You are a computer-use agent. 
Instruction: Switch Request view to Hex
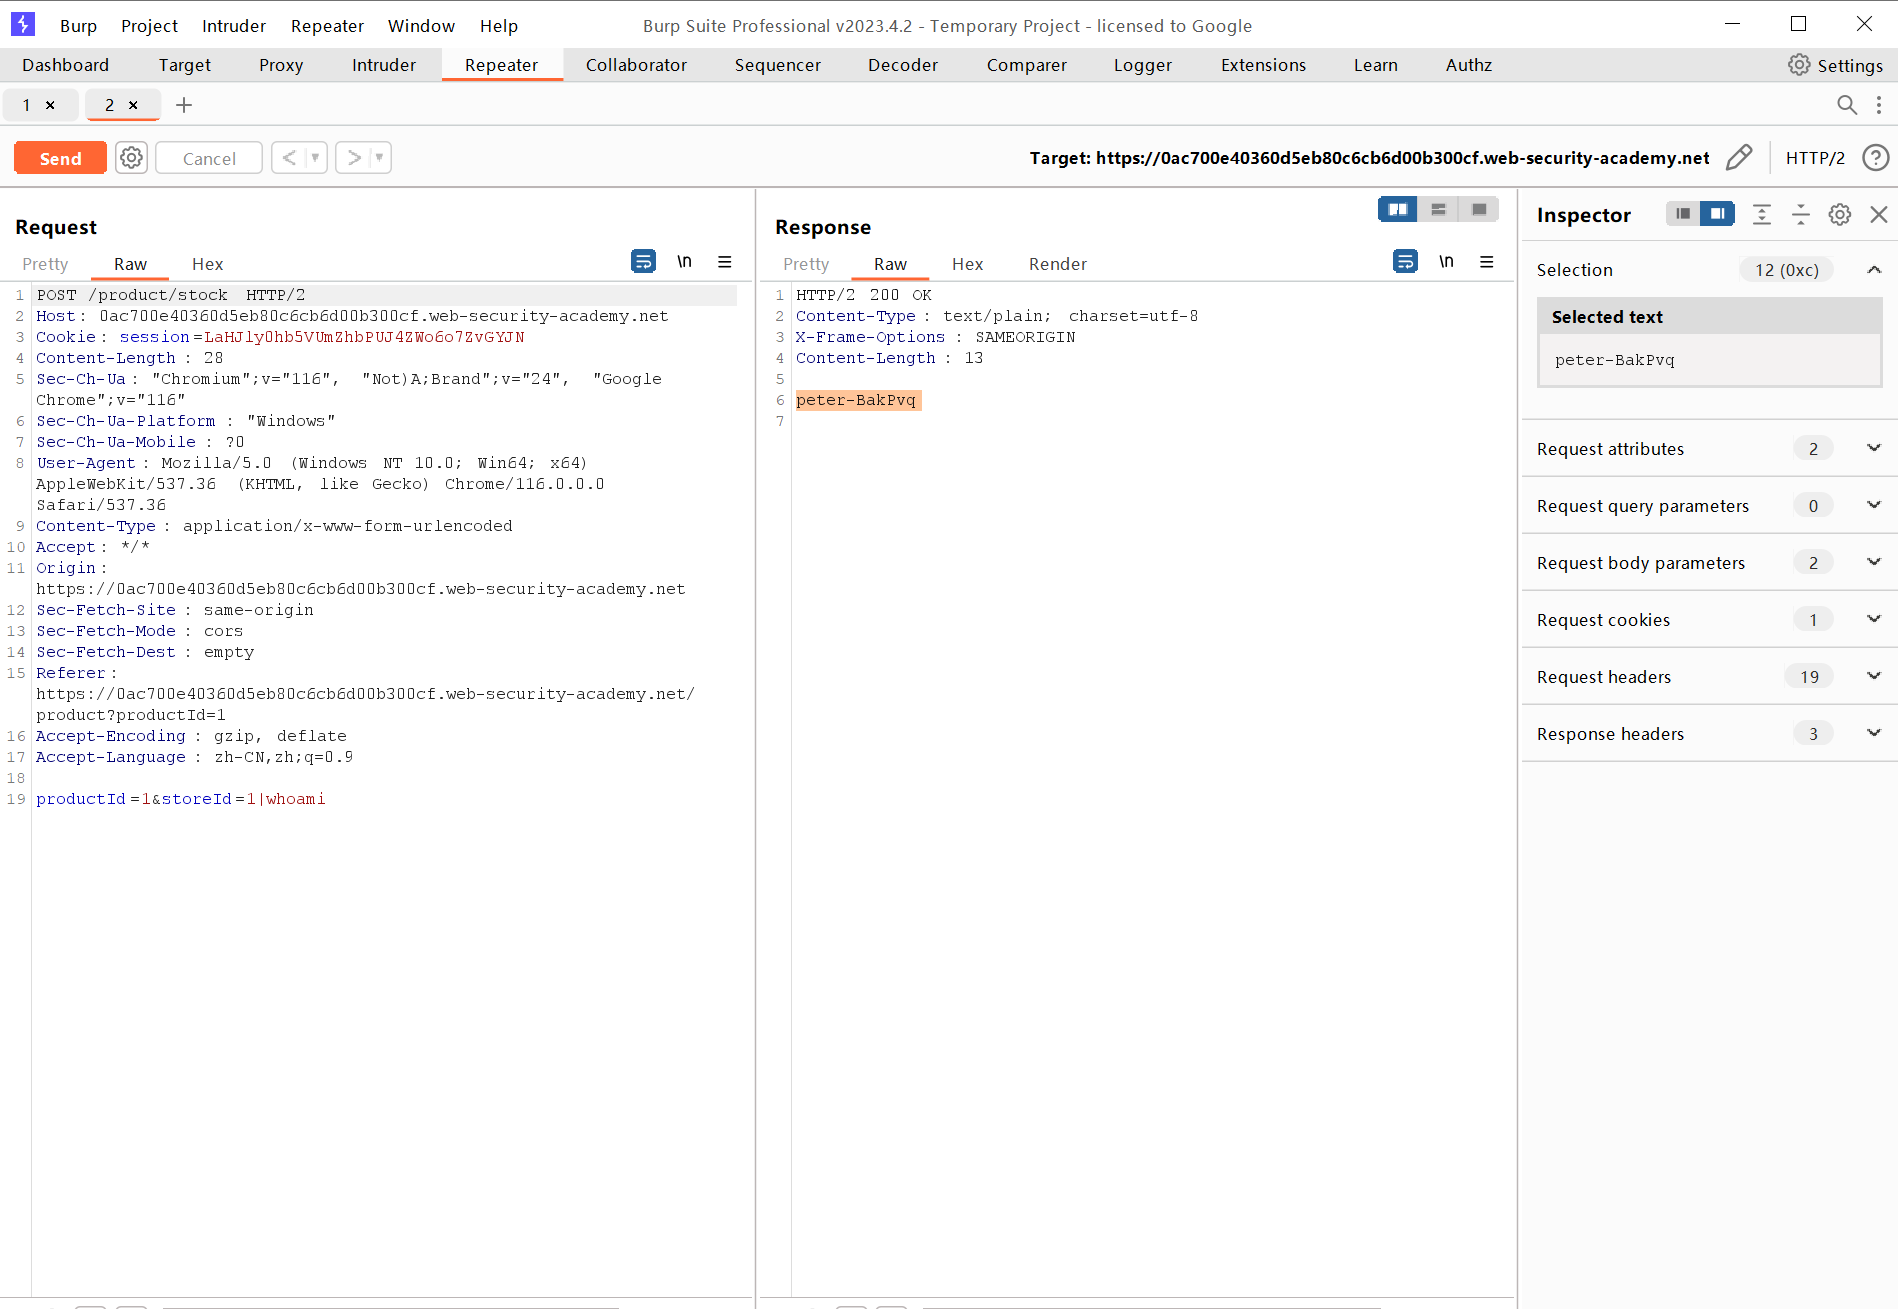click(207, 264)
